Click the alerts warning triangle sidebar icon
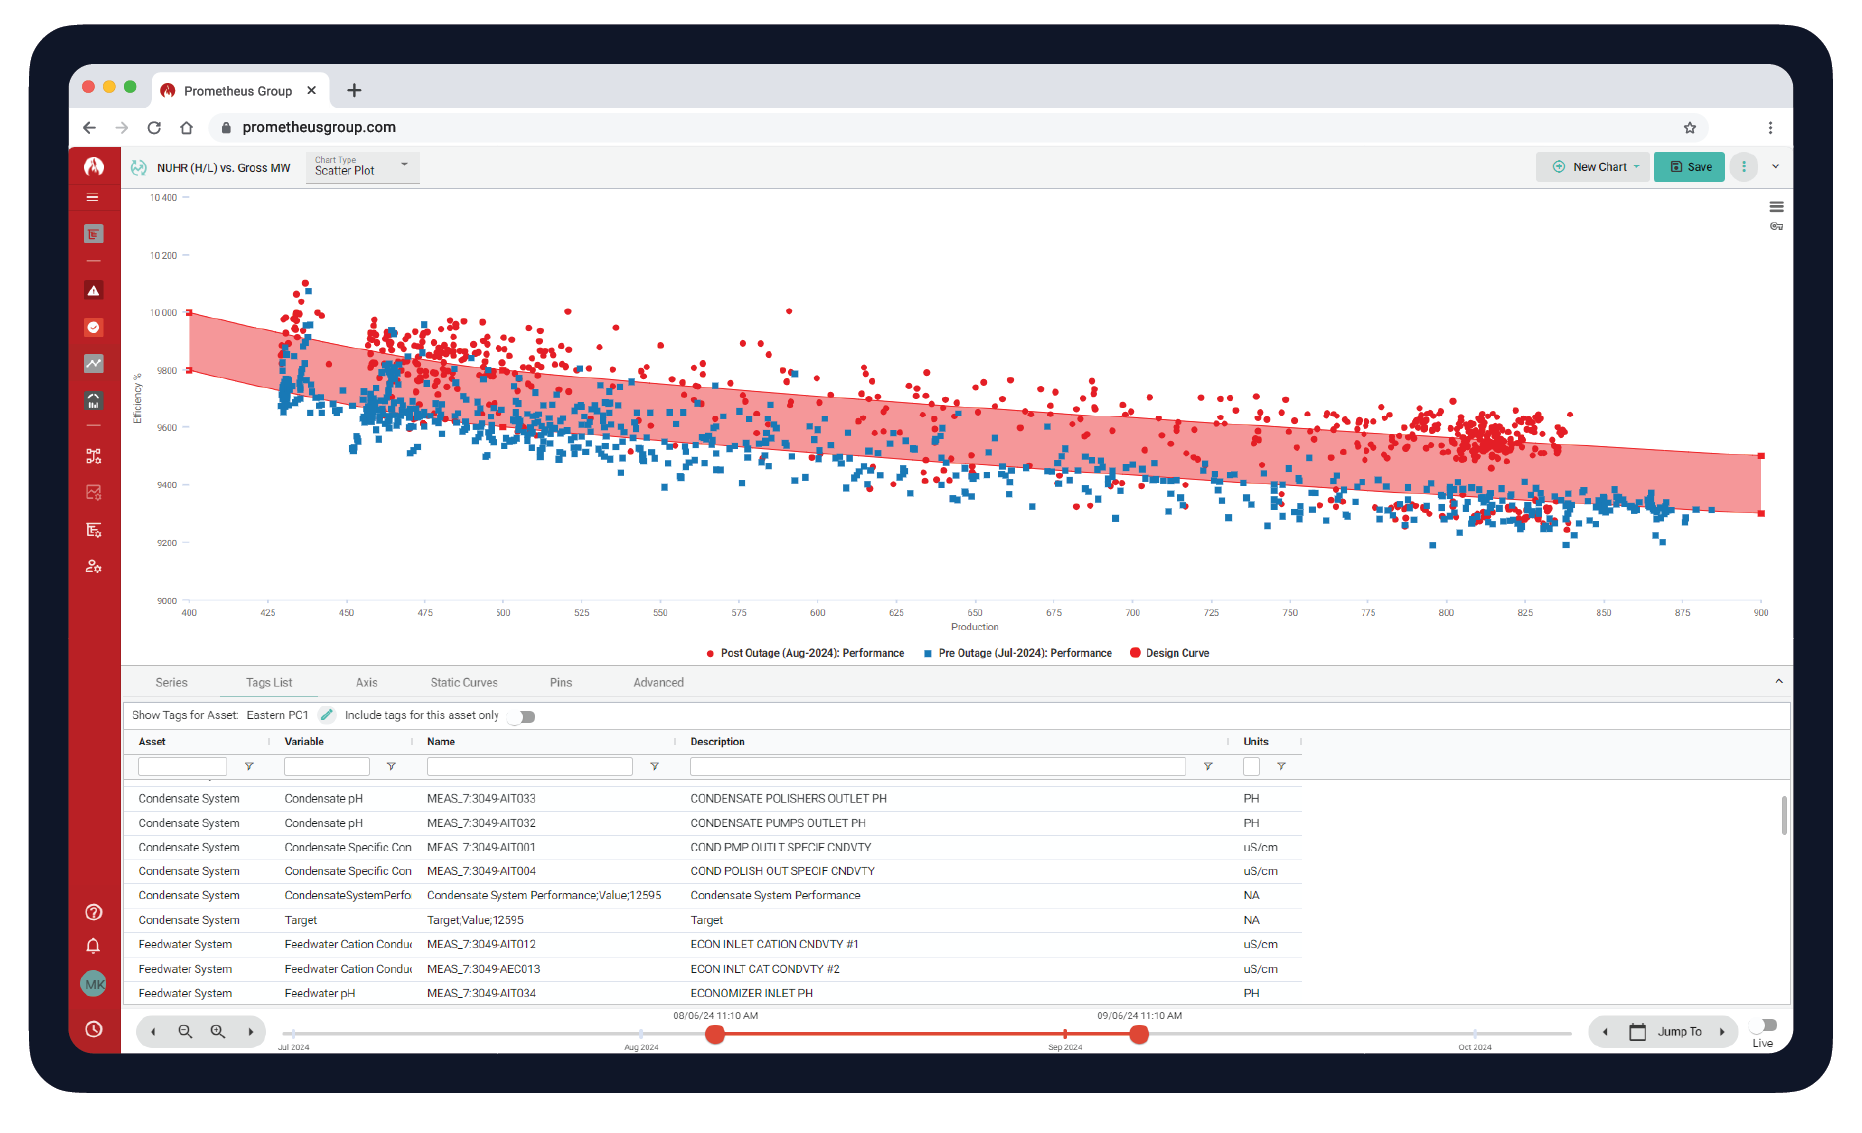 (x=93, y=290)
